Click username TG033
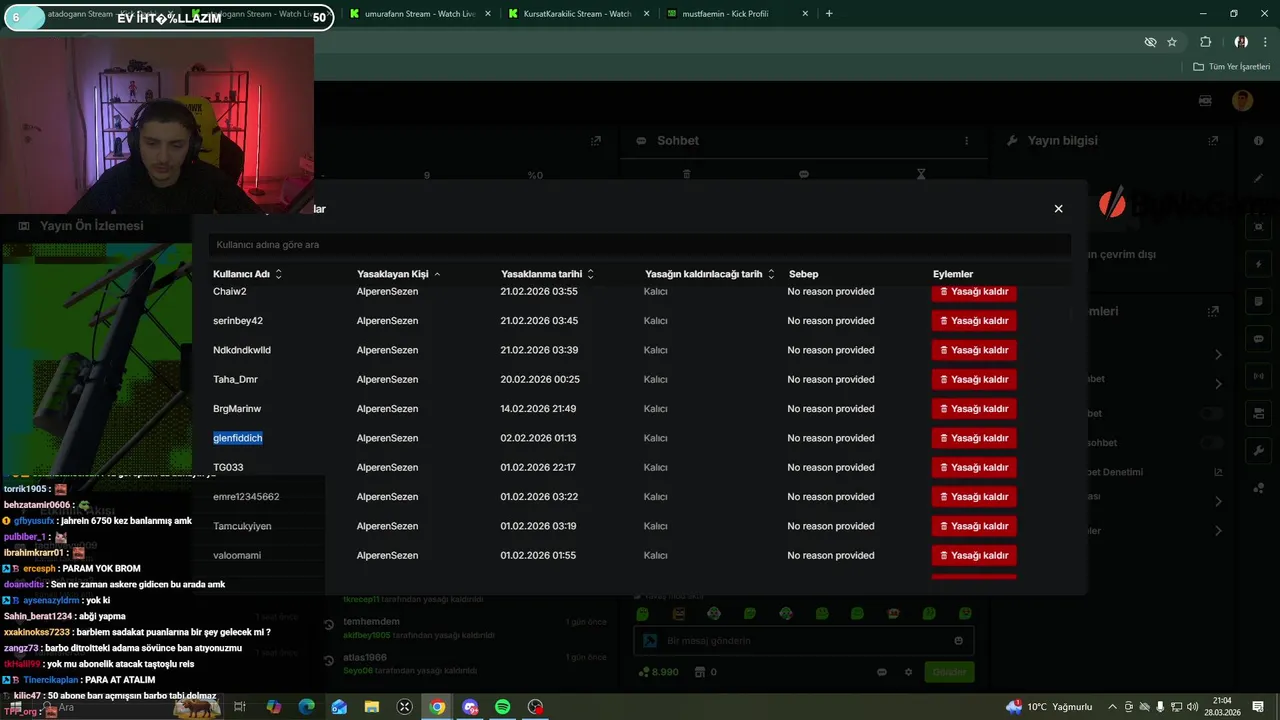This screenshot has height=720, width=1280. [x=228, y=467]
